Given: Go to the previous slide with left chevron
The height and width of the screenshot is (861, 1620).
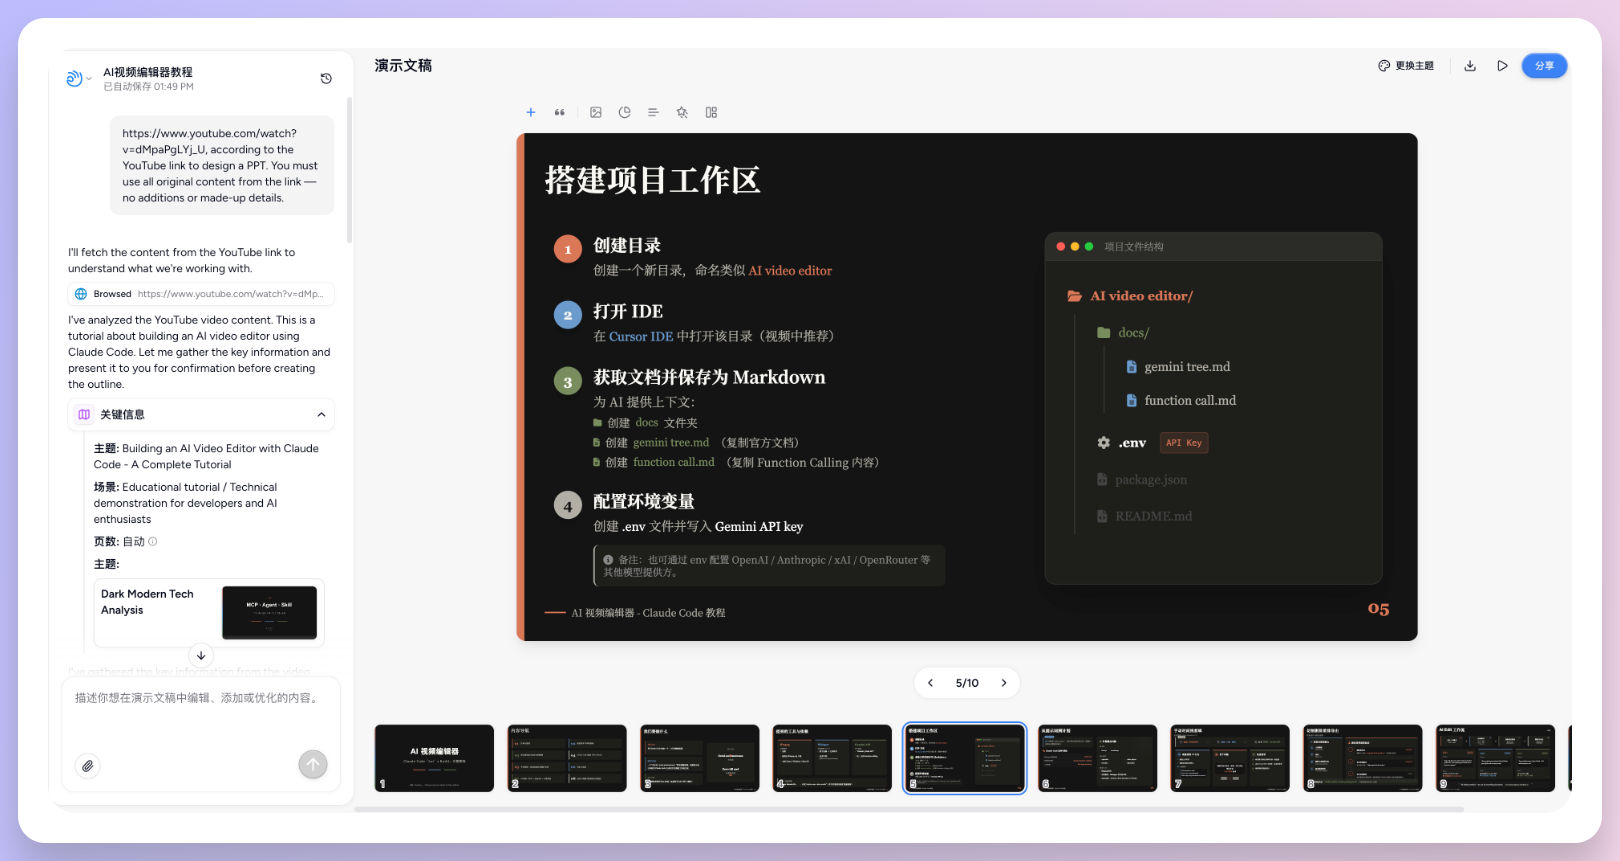Looking at the screenshot, I should pos(930,683).
